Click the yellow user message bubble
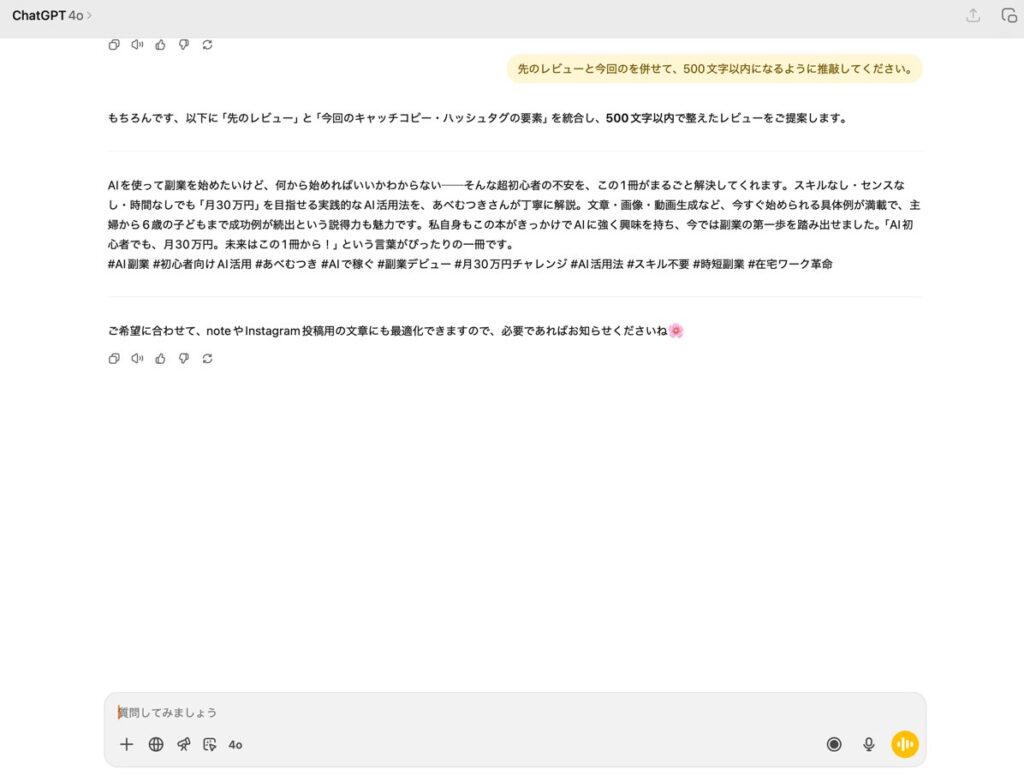 (x=714, y=69)
